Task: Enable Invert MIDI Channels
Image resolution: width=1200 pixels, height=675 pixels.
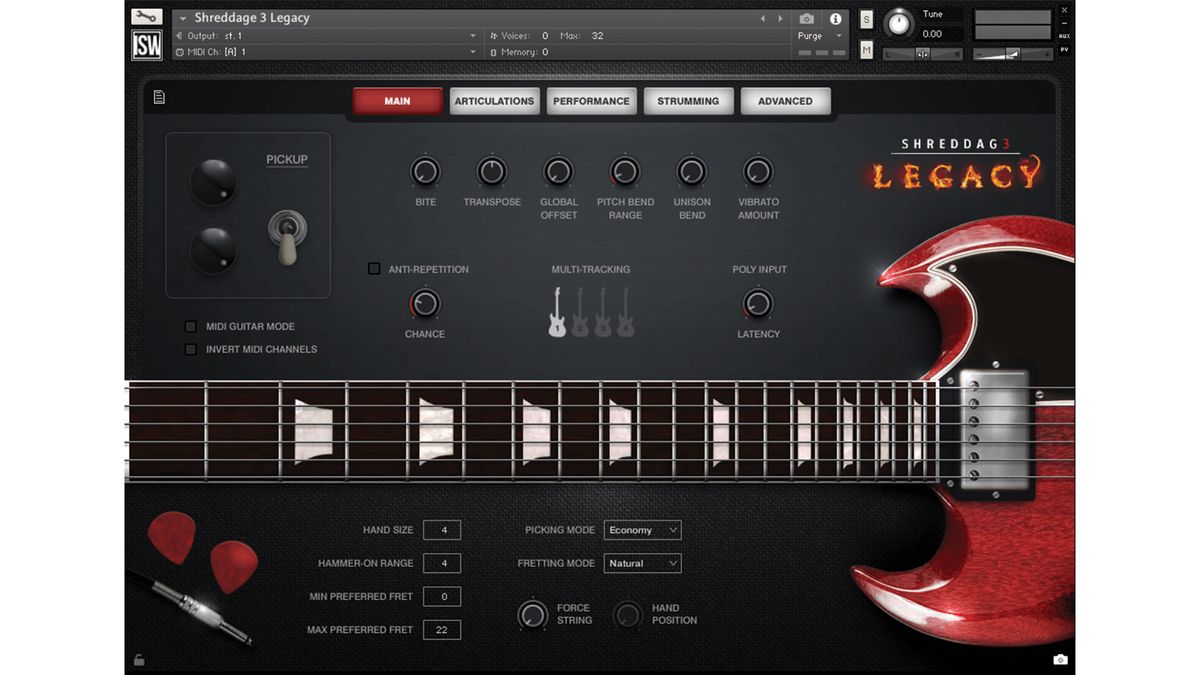Action: (x=190, y=349)
